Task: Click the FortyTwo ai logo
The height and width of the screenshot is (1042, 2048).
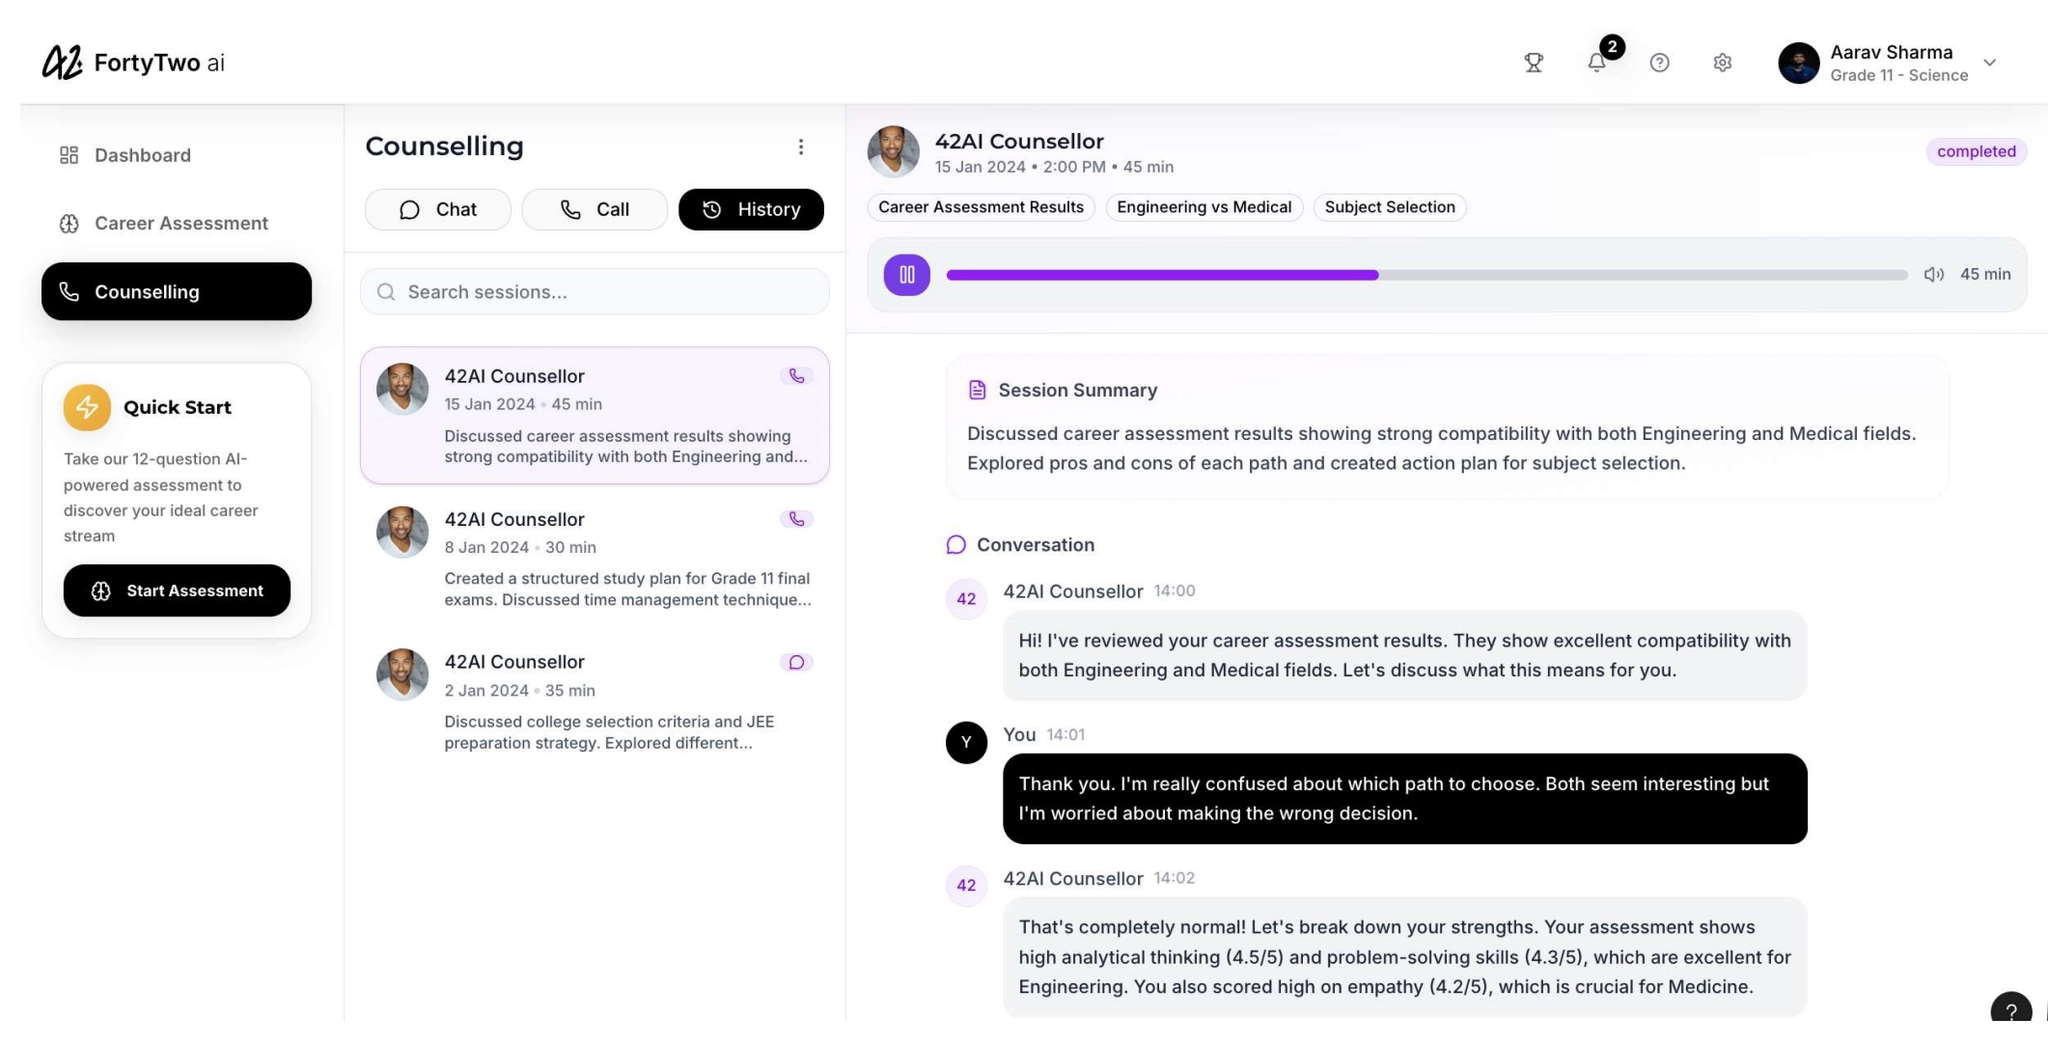Action: (x=133, y=63)
